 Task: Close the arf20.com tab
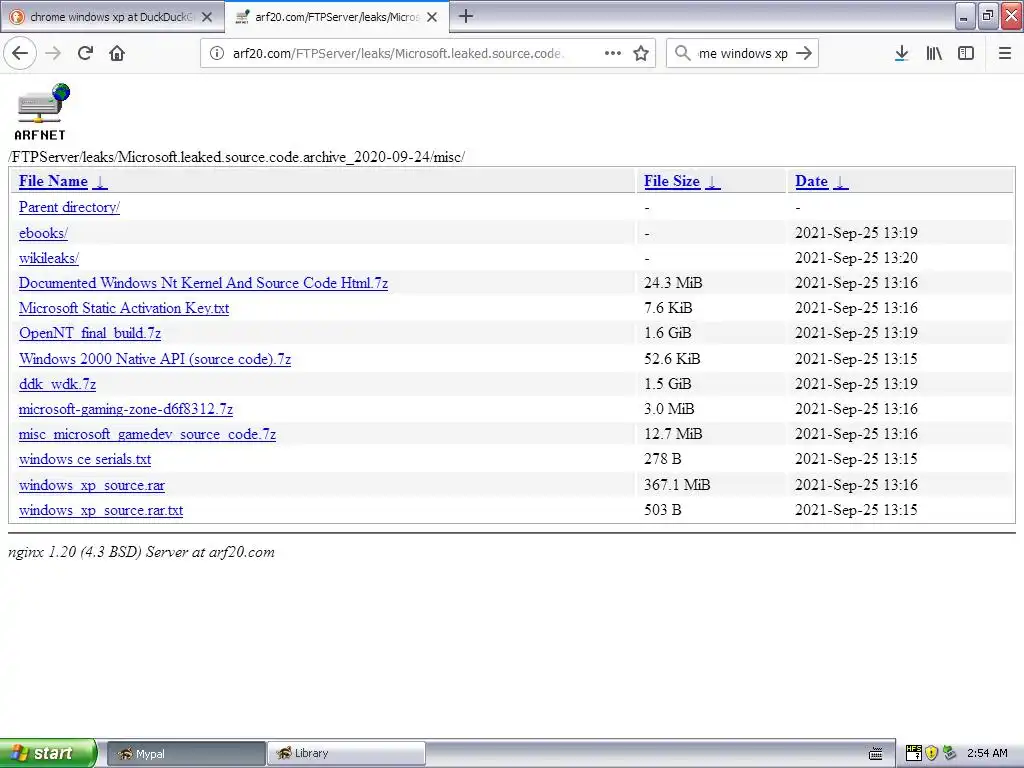pos(432,17)
